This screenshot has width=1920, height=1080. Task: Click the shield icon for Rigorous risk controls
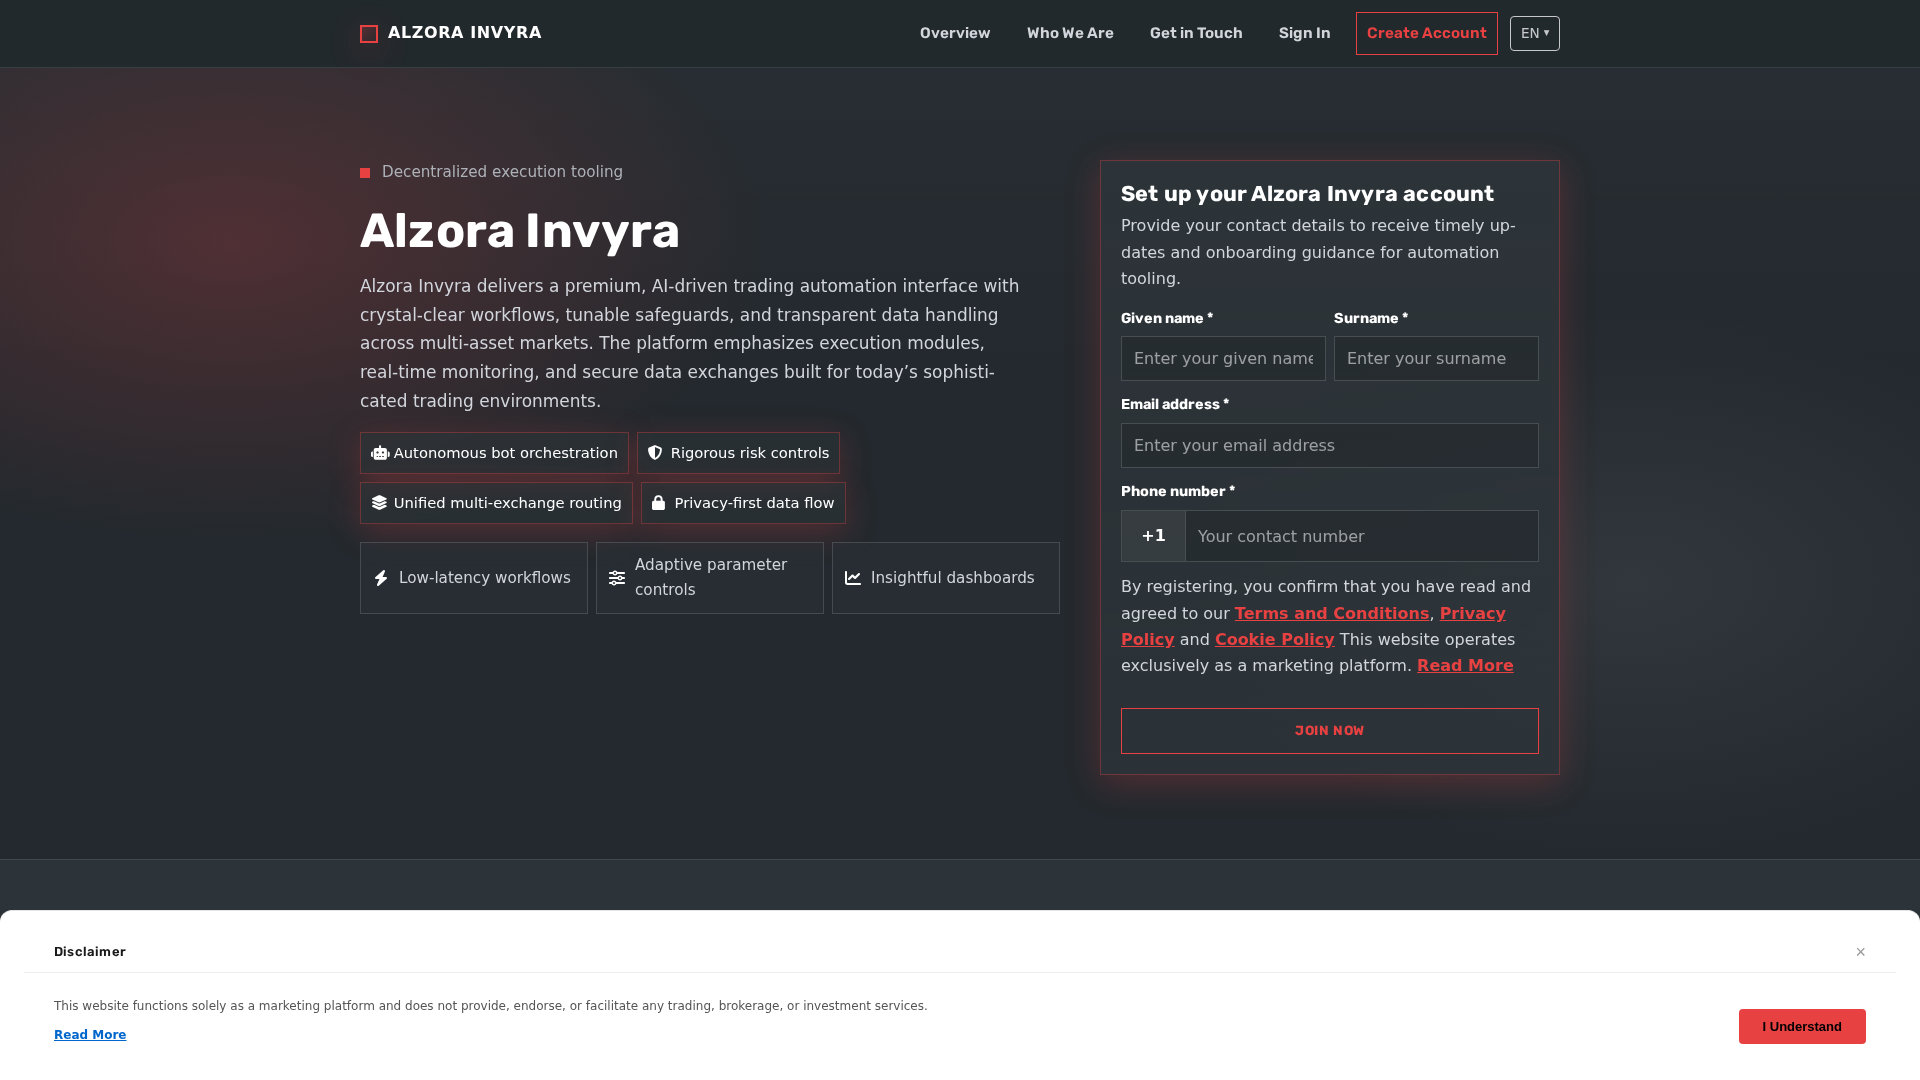coord(655,453)
